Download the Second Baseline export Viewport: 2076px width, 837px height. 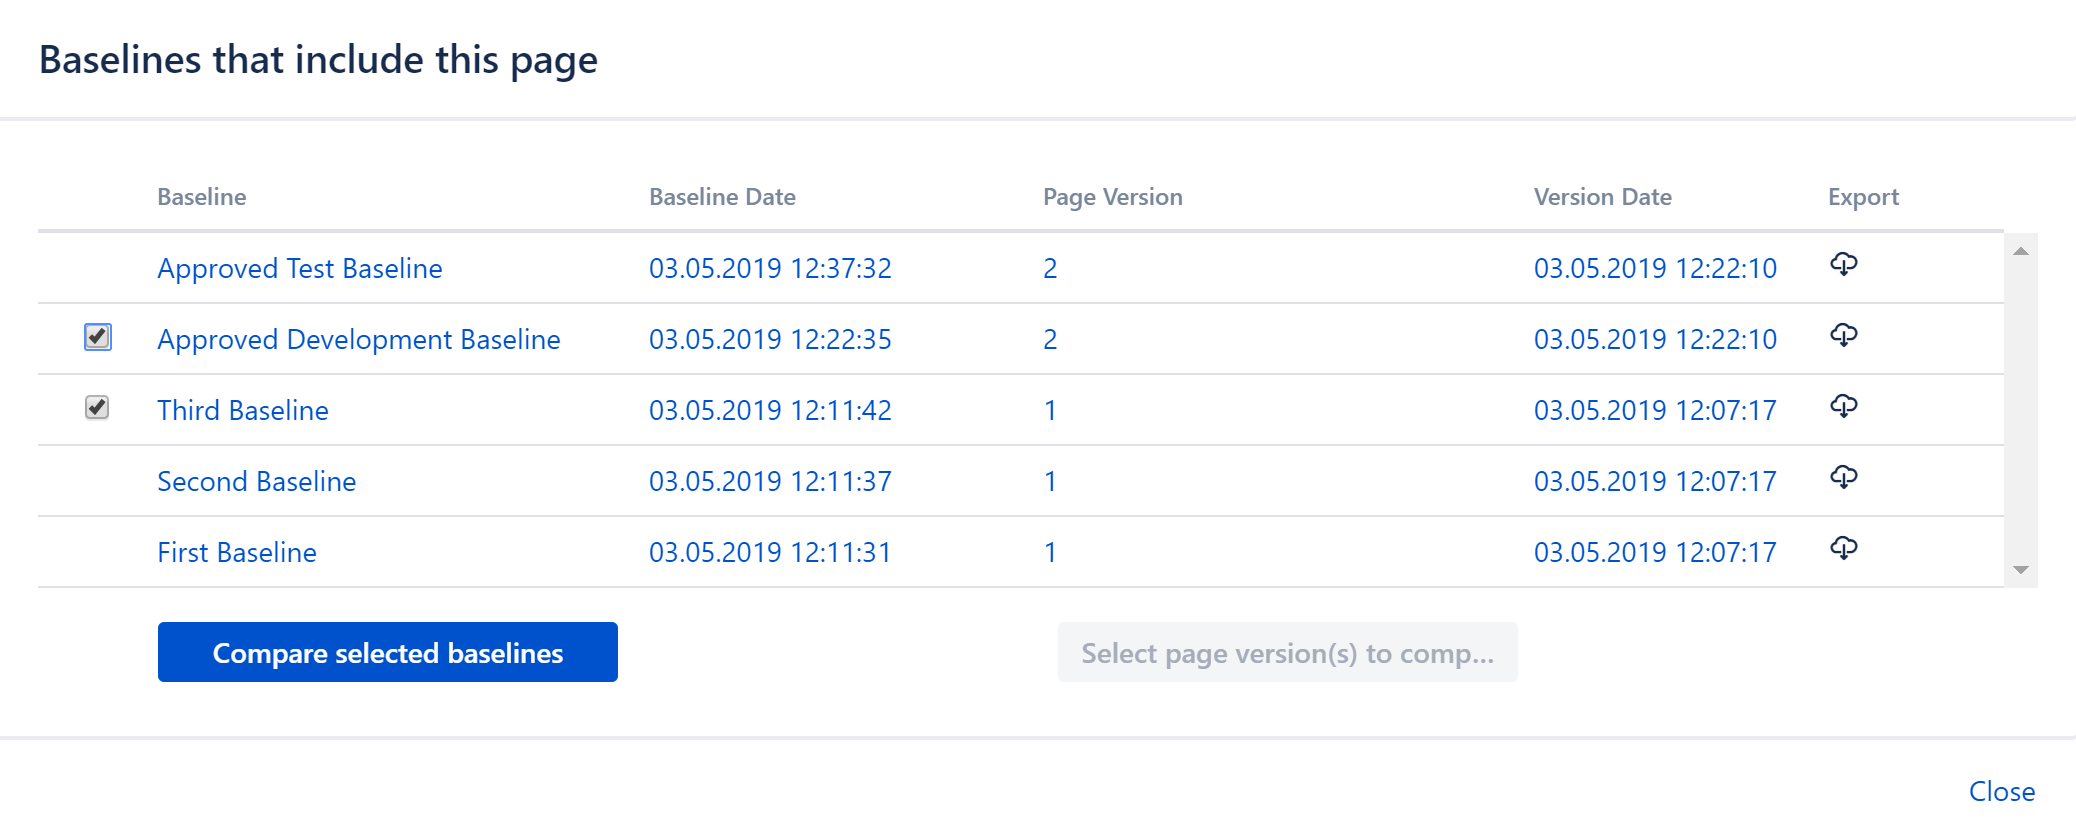1843,478
